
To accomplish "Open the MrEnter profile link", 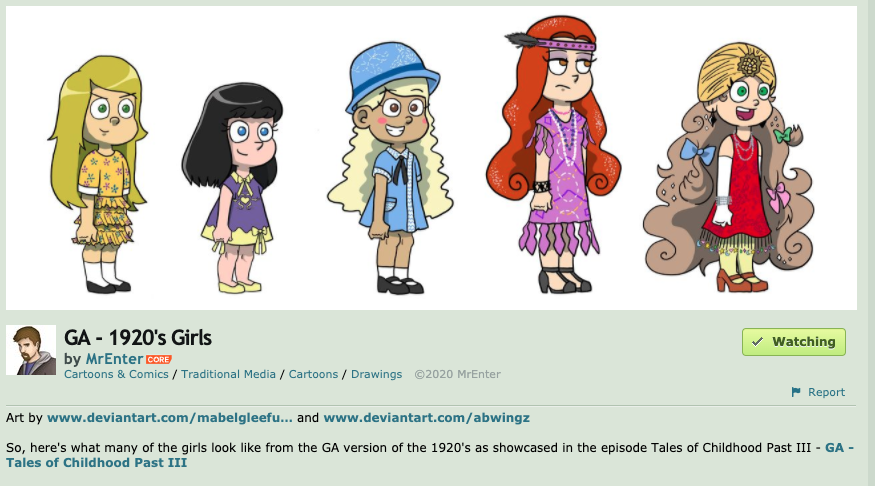I will 114,359.
